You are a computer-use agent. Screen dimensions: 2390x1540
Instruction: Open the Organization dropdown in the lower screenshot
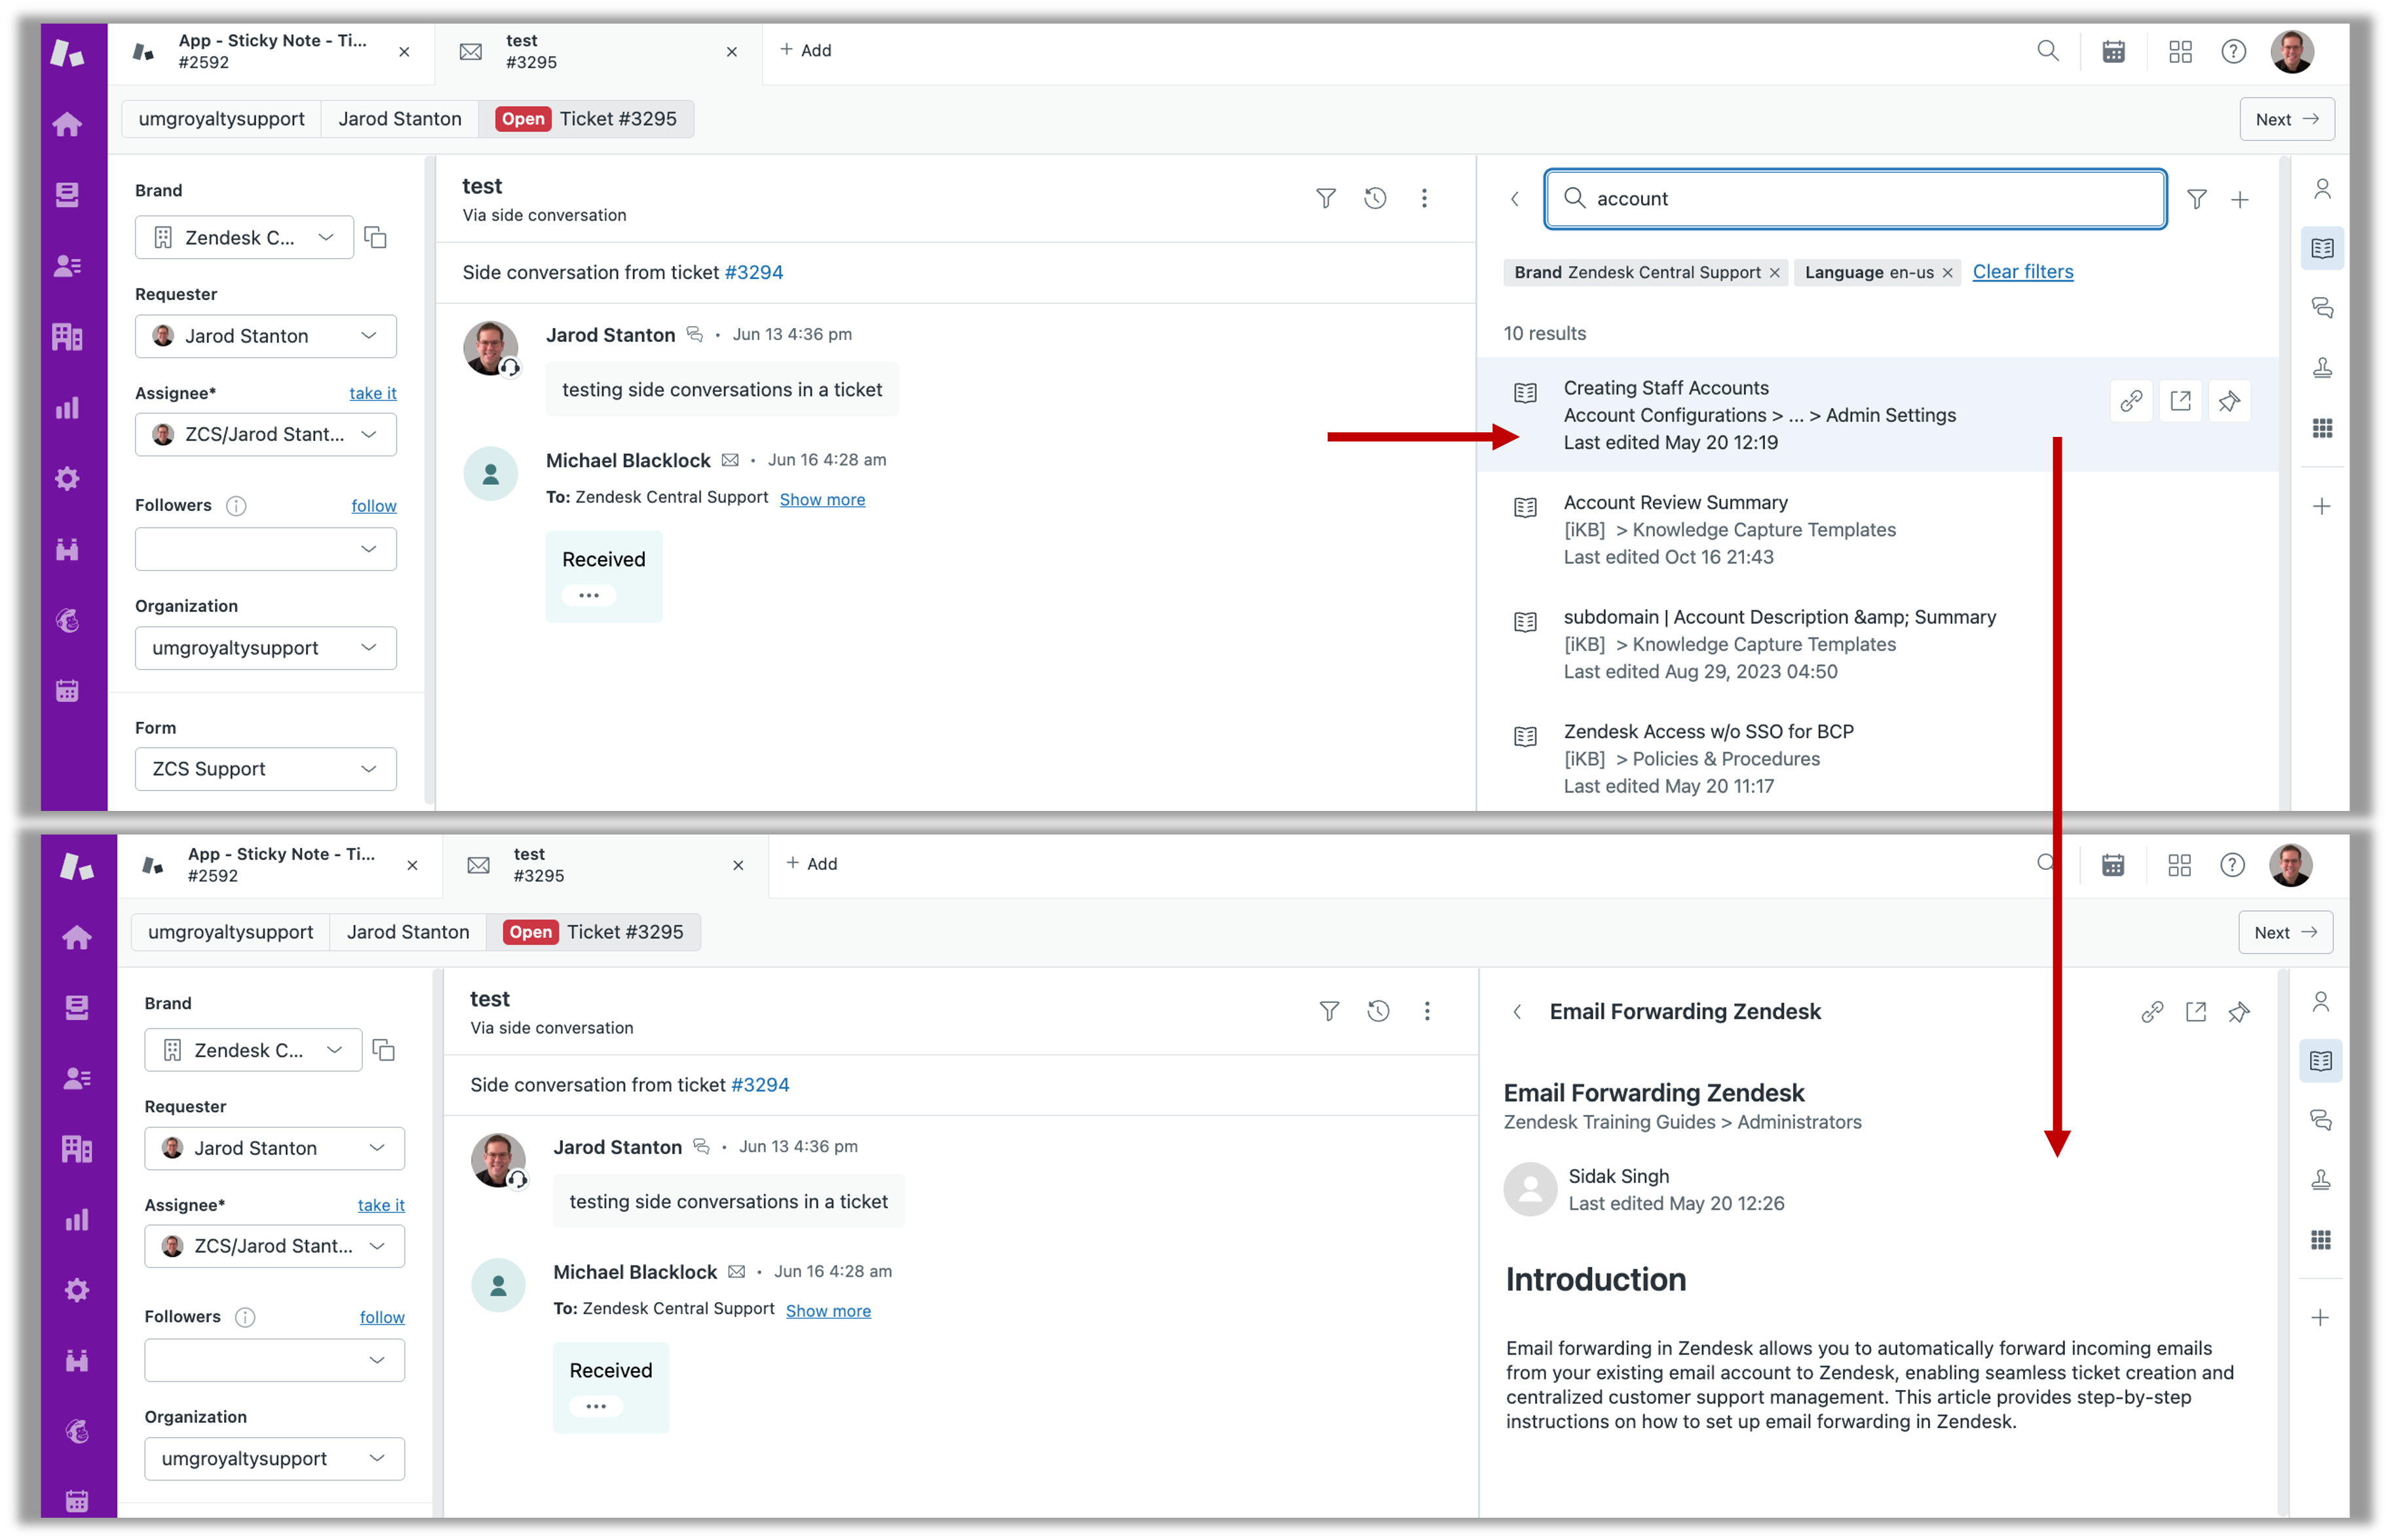coord(274,1459)
